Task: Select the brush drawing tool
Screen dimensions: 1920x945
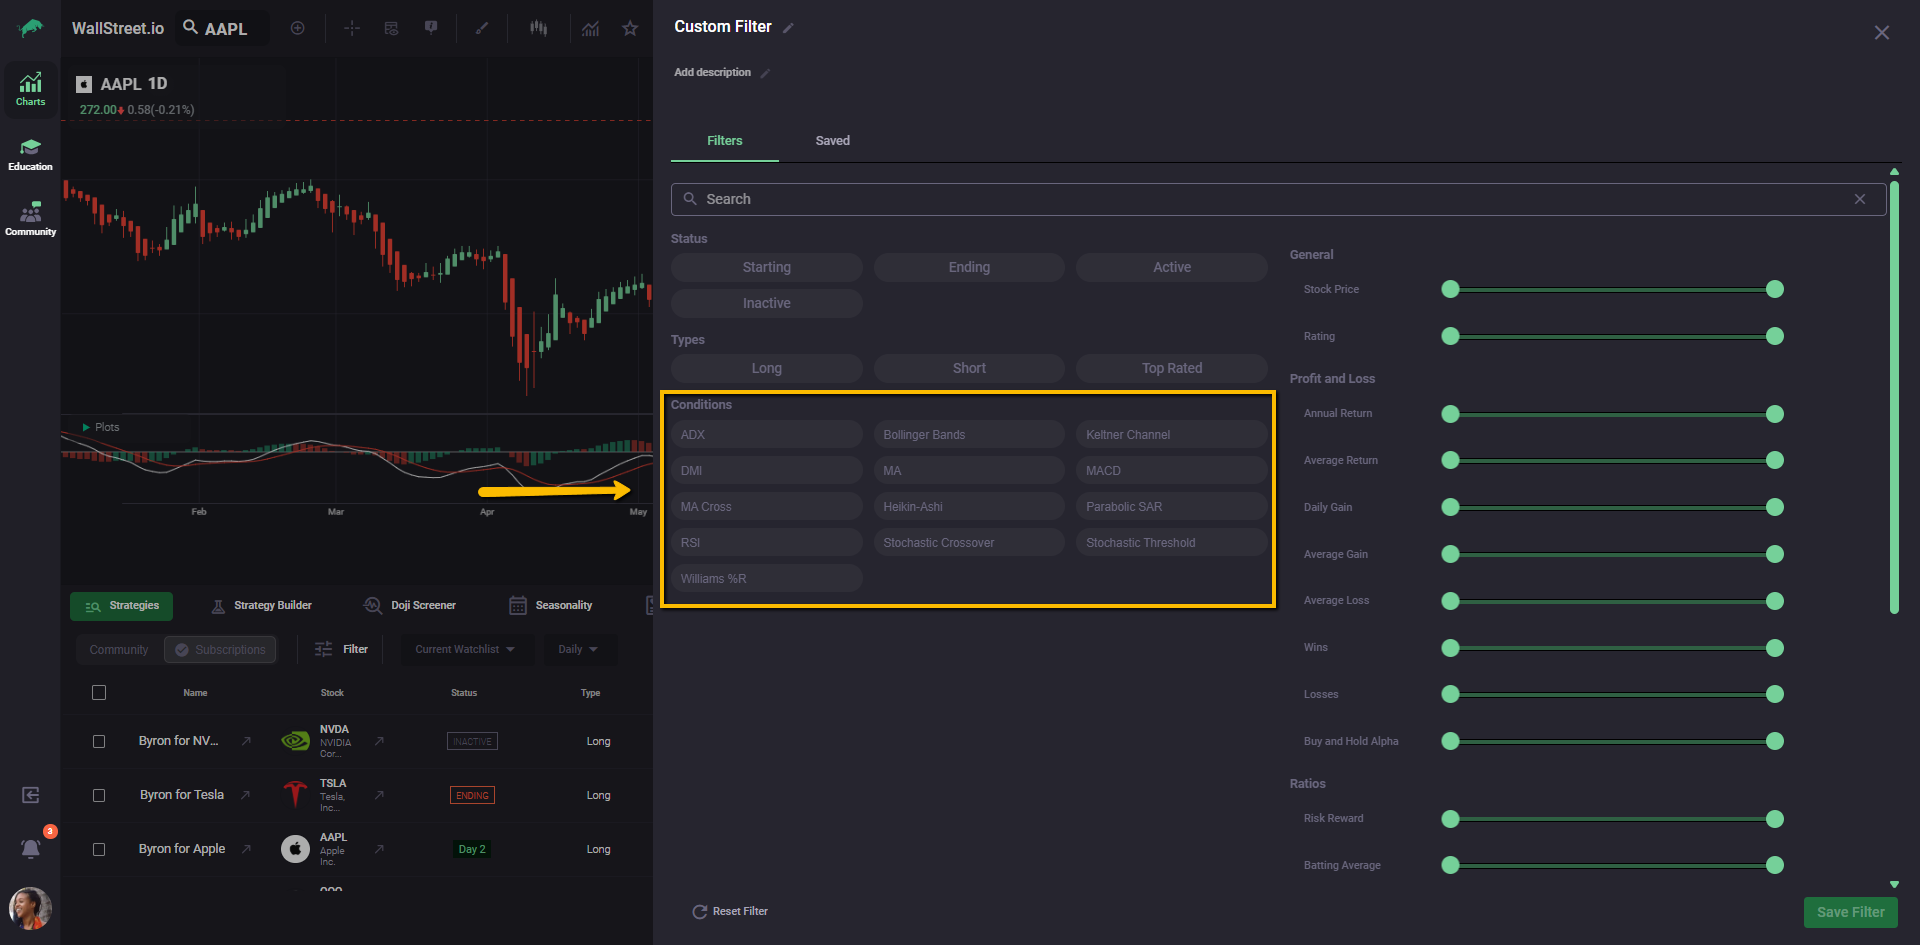Action: click(x=482, y=28)
